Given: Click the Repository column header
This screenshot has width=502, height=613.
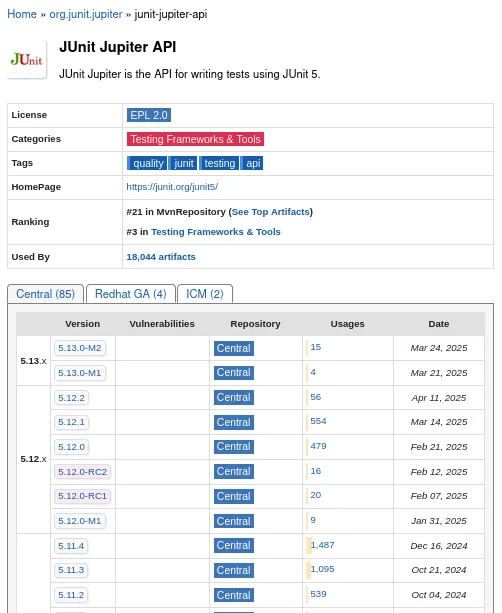Looking at the screenshot, I should click(255, 324).
